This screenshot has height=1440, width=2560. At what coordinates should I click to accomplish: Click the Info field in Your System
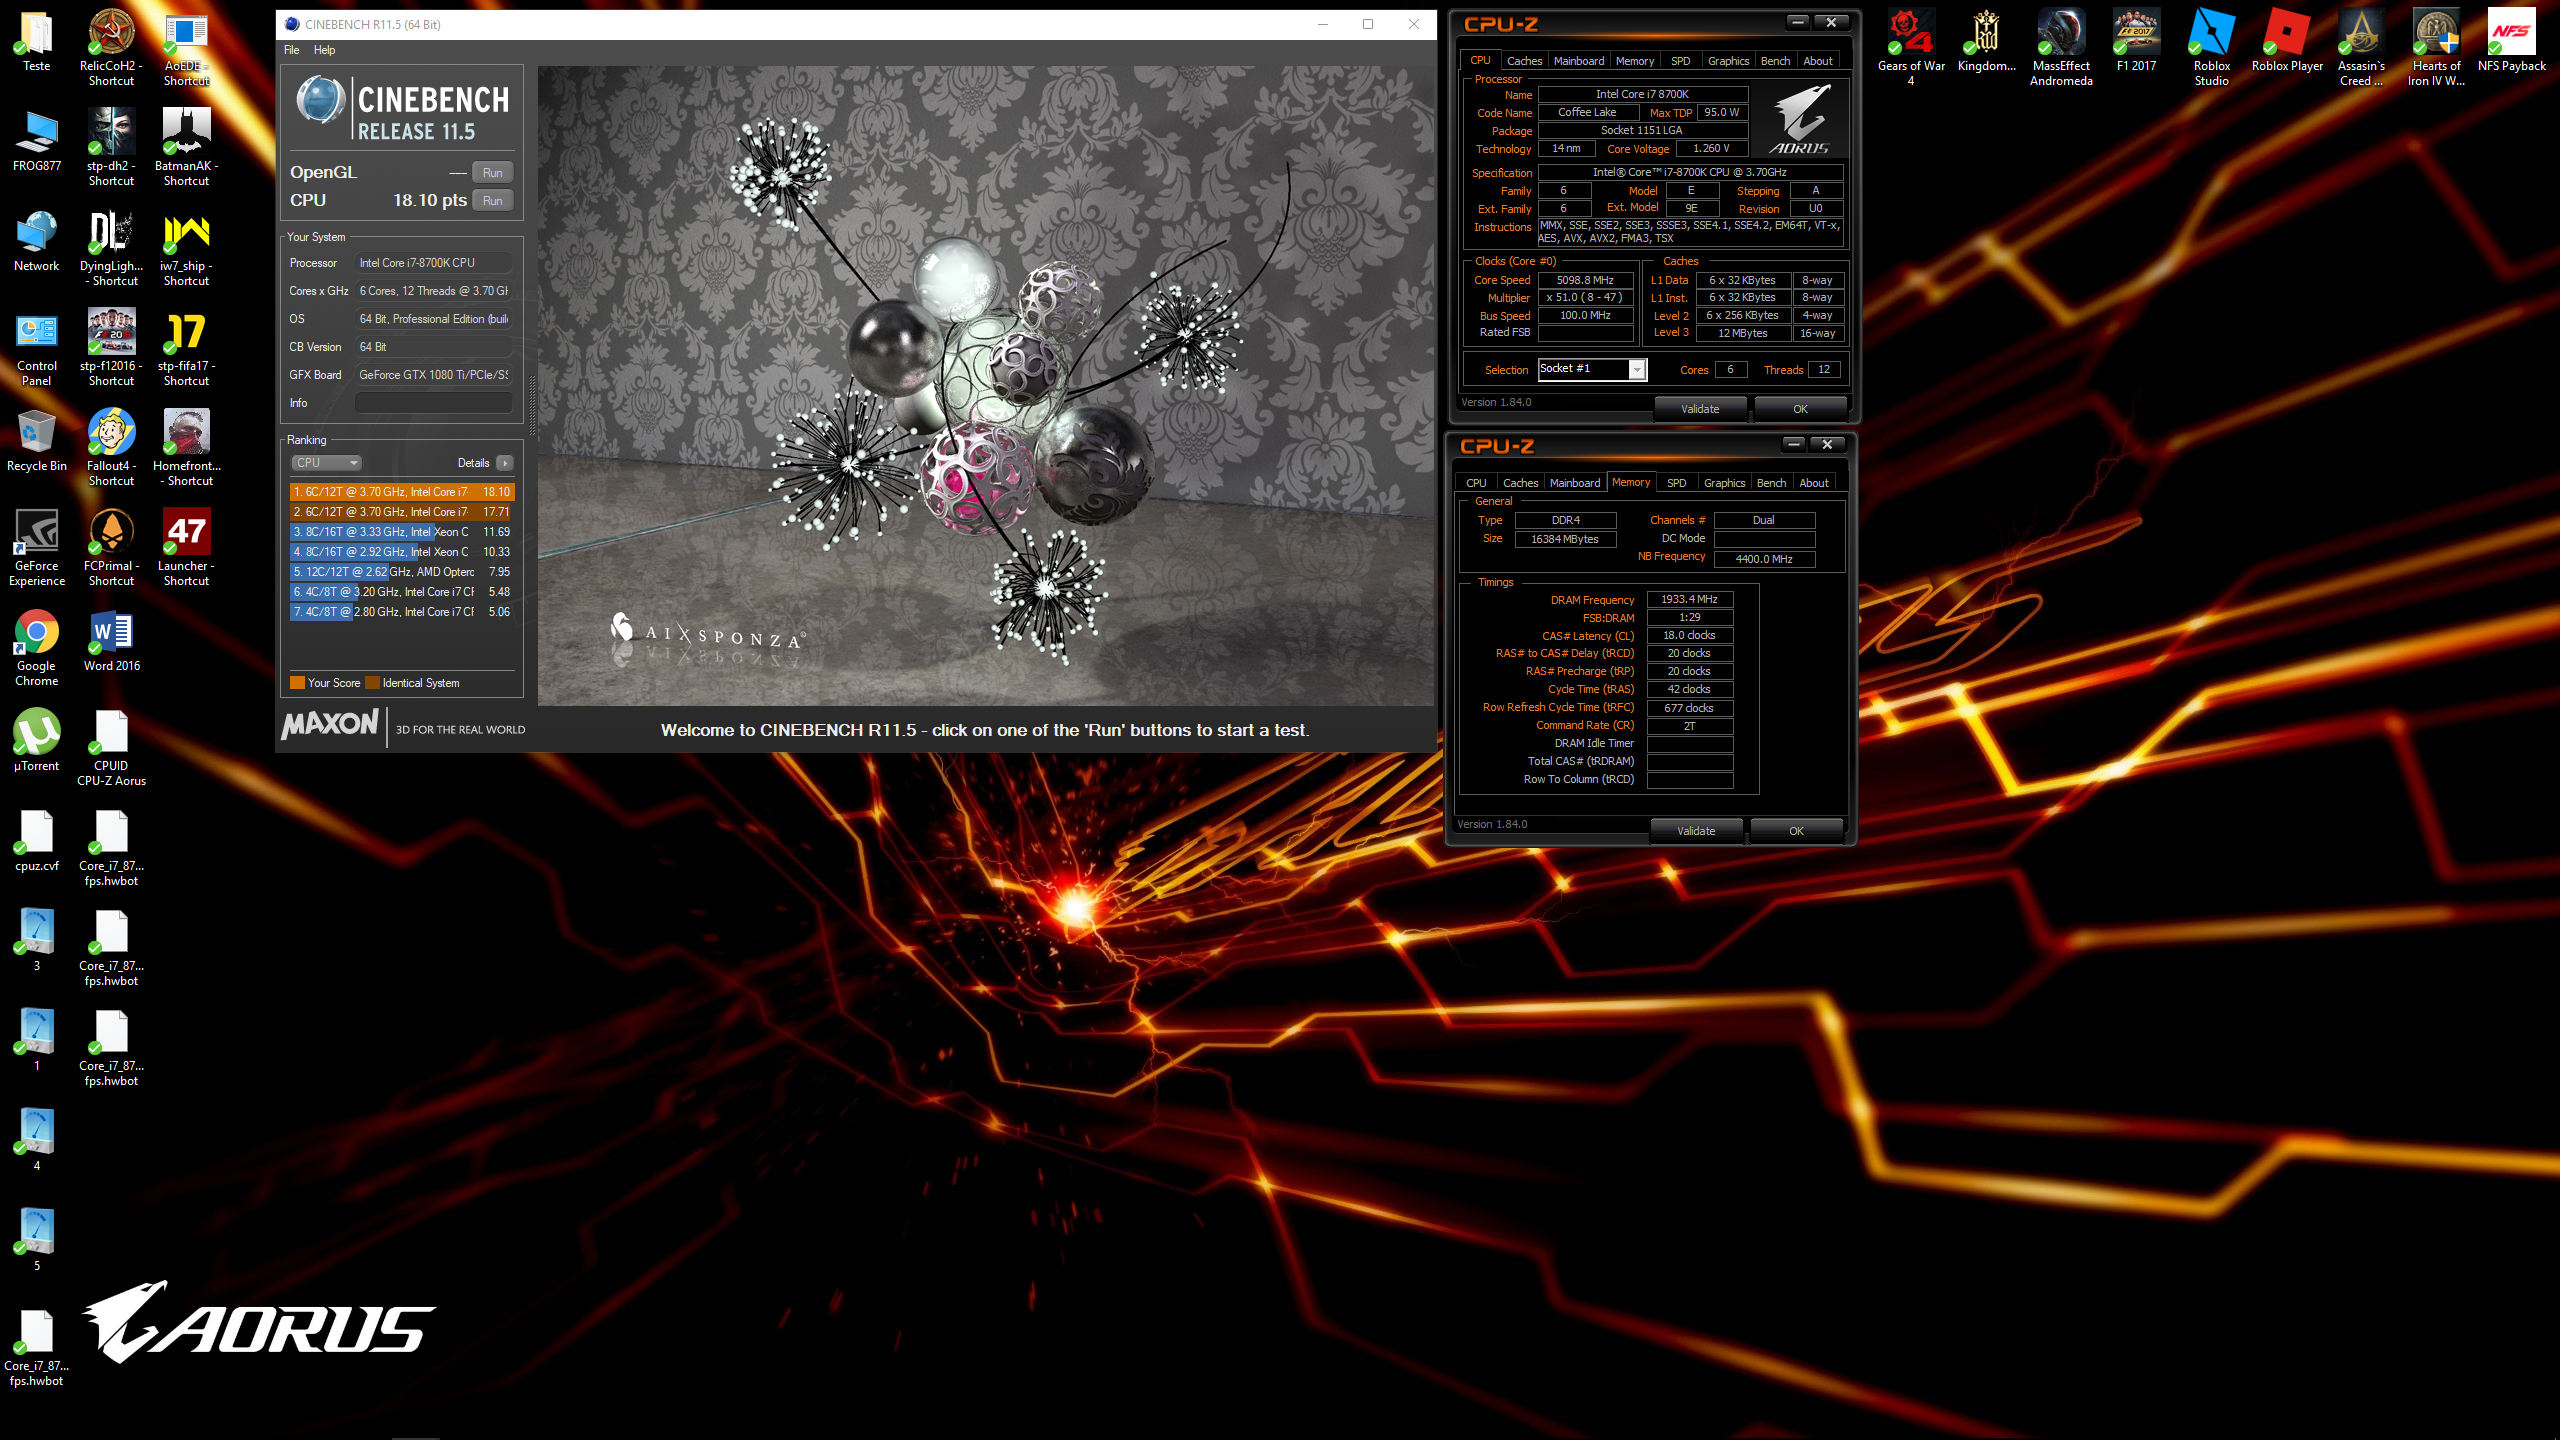click(x=434, y=403)
